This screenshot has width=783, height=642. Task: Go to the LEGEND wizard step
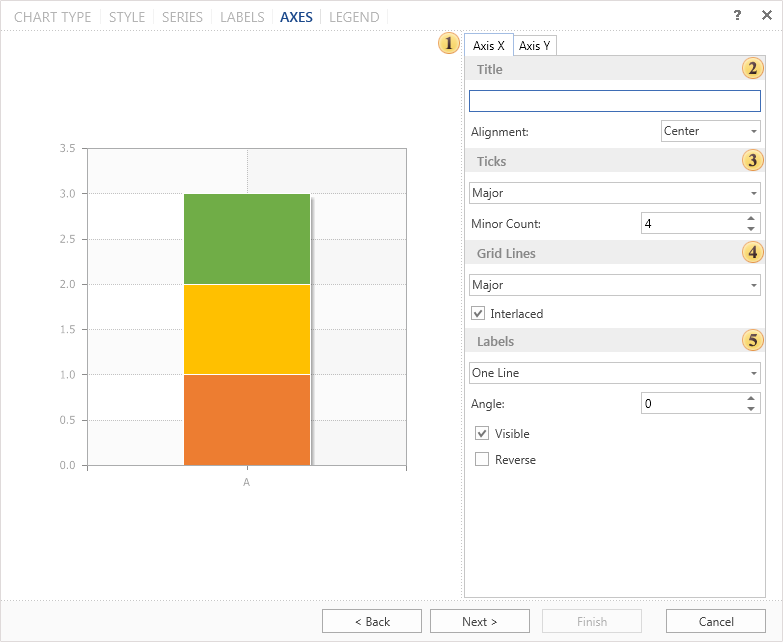pyautogui.click(x=354, y=17)
